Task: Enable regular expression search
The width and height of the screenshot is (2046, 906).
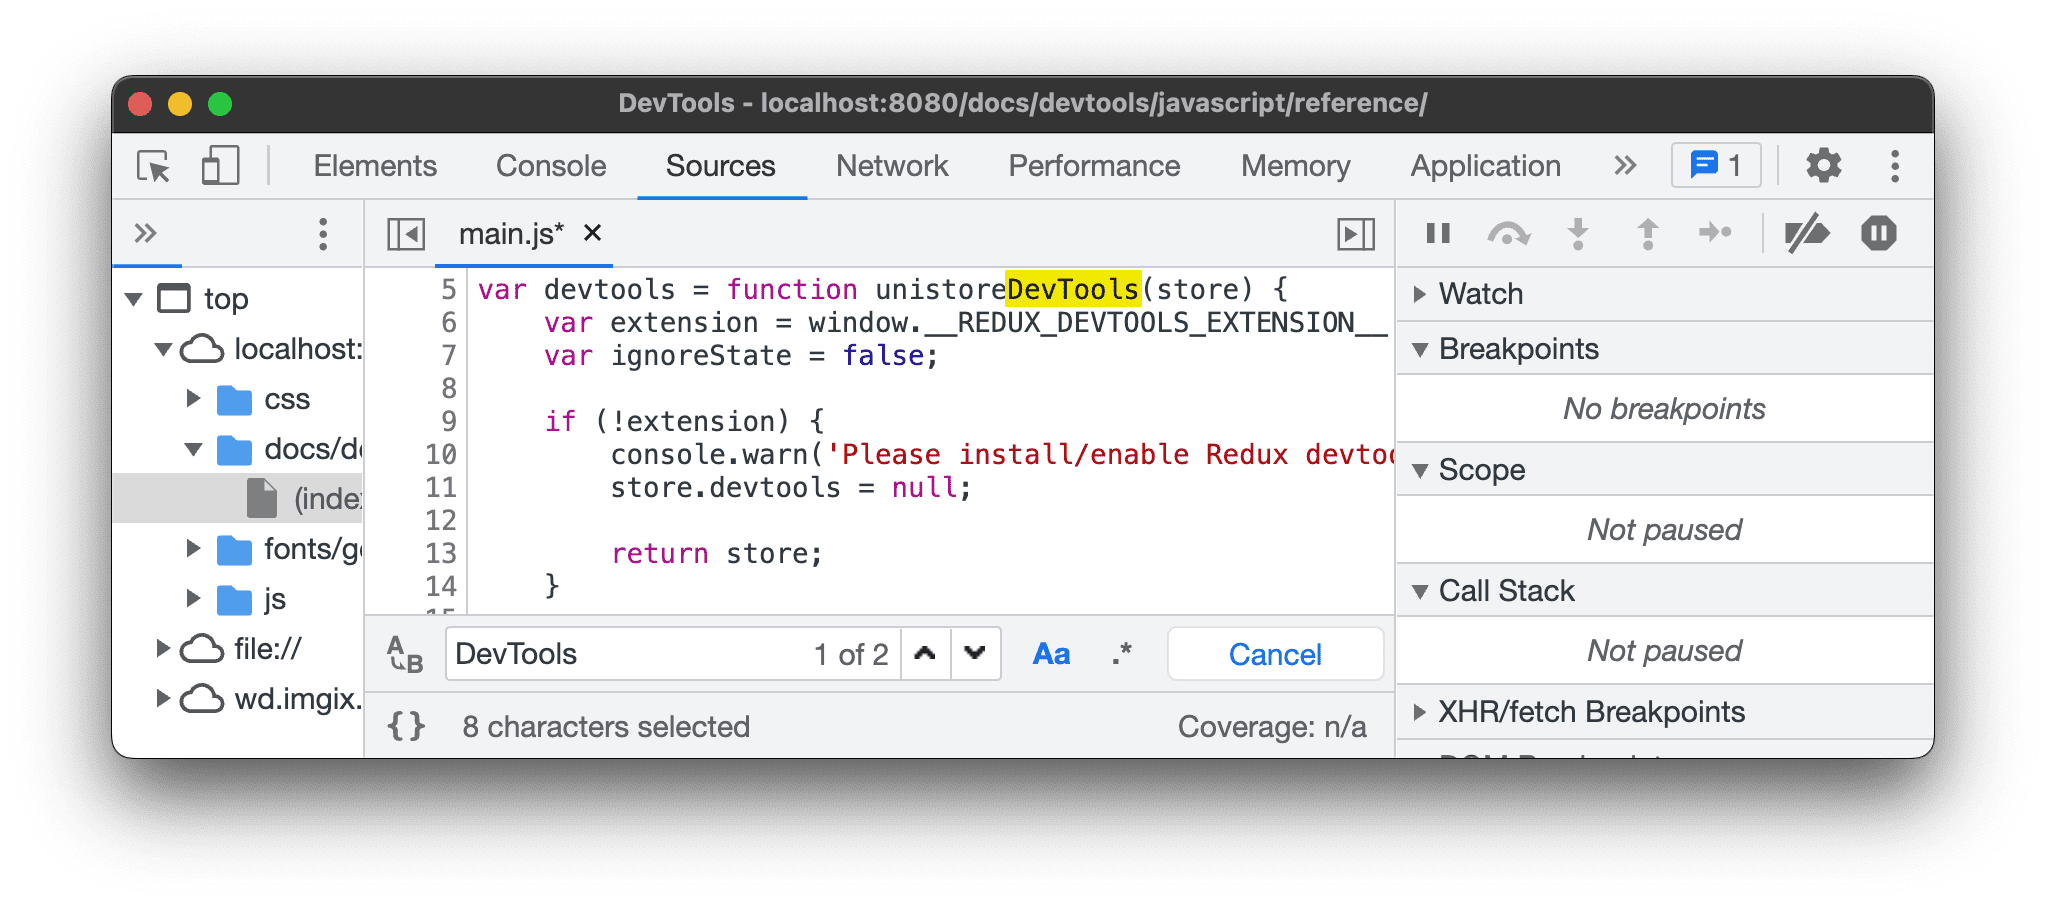Action: (1122, 654)
